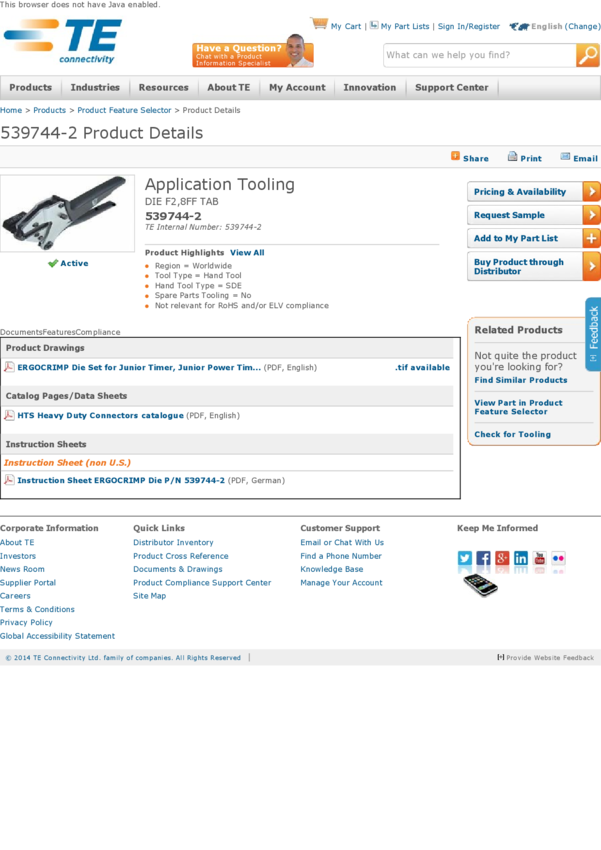The width and height of the screenshot is (601, 850).
Task: Click the My Part Lists icon
Action: pyautogui.click(x=374, y=25)
